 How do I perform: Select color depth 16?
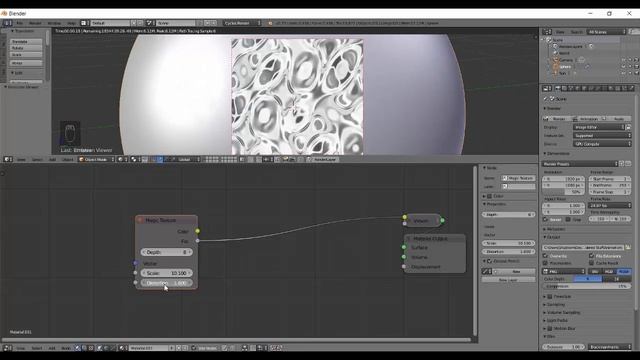[617, 279]
